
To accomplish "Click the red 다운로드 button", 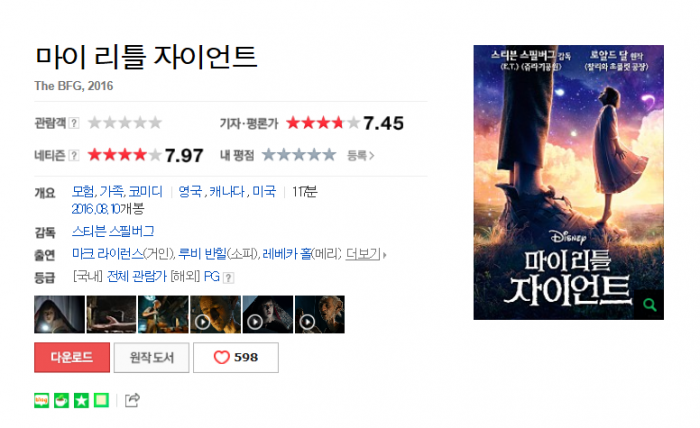I will tap(72, 357).
